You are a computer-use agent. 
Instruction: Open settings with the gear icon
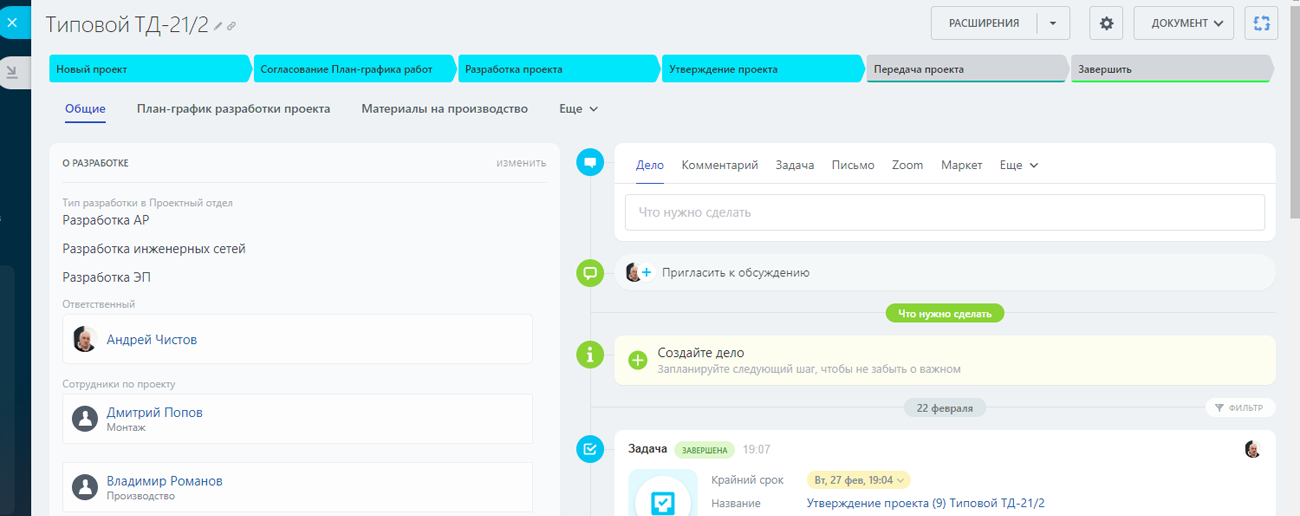click(1106, 23)
